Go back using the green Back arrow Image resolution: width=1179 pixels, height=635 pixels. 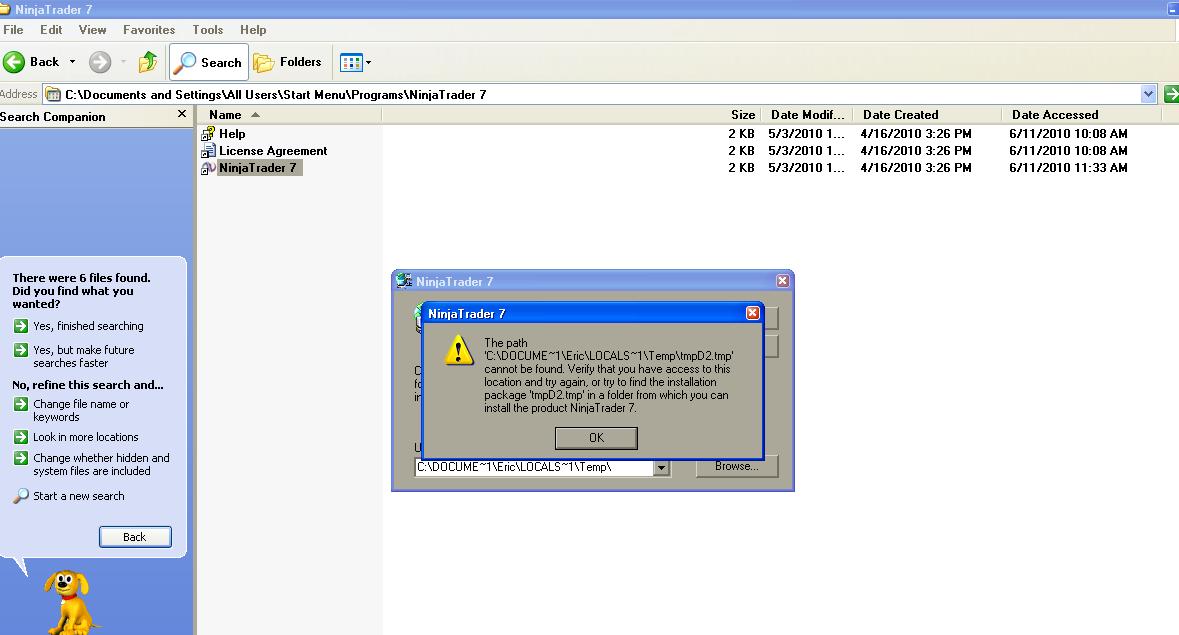point(30,62)
